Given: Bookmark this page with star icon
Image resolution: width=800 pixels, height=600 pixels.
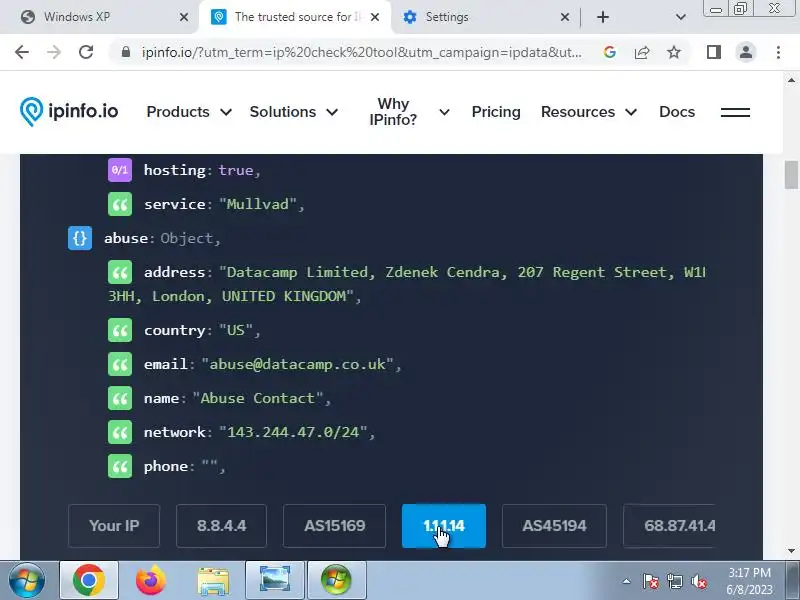Looking at the screenshot, I should [x=674, y=52].
